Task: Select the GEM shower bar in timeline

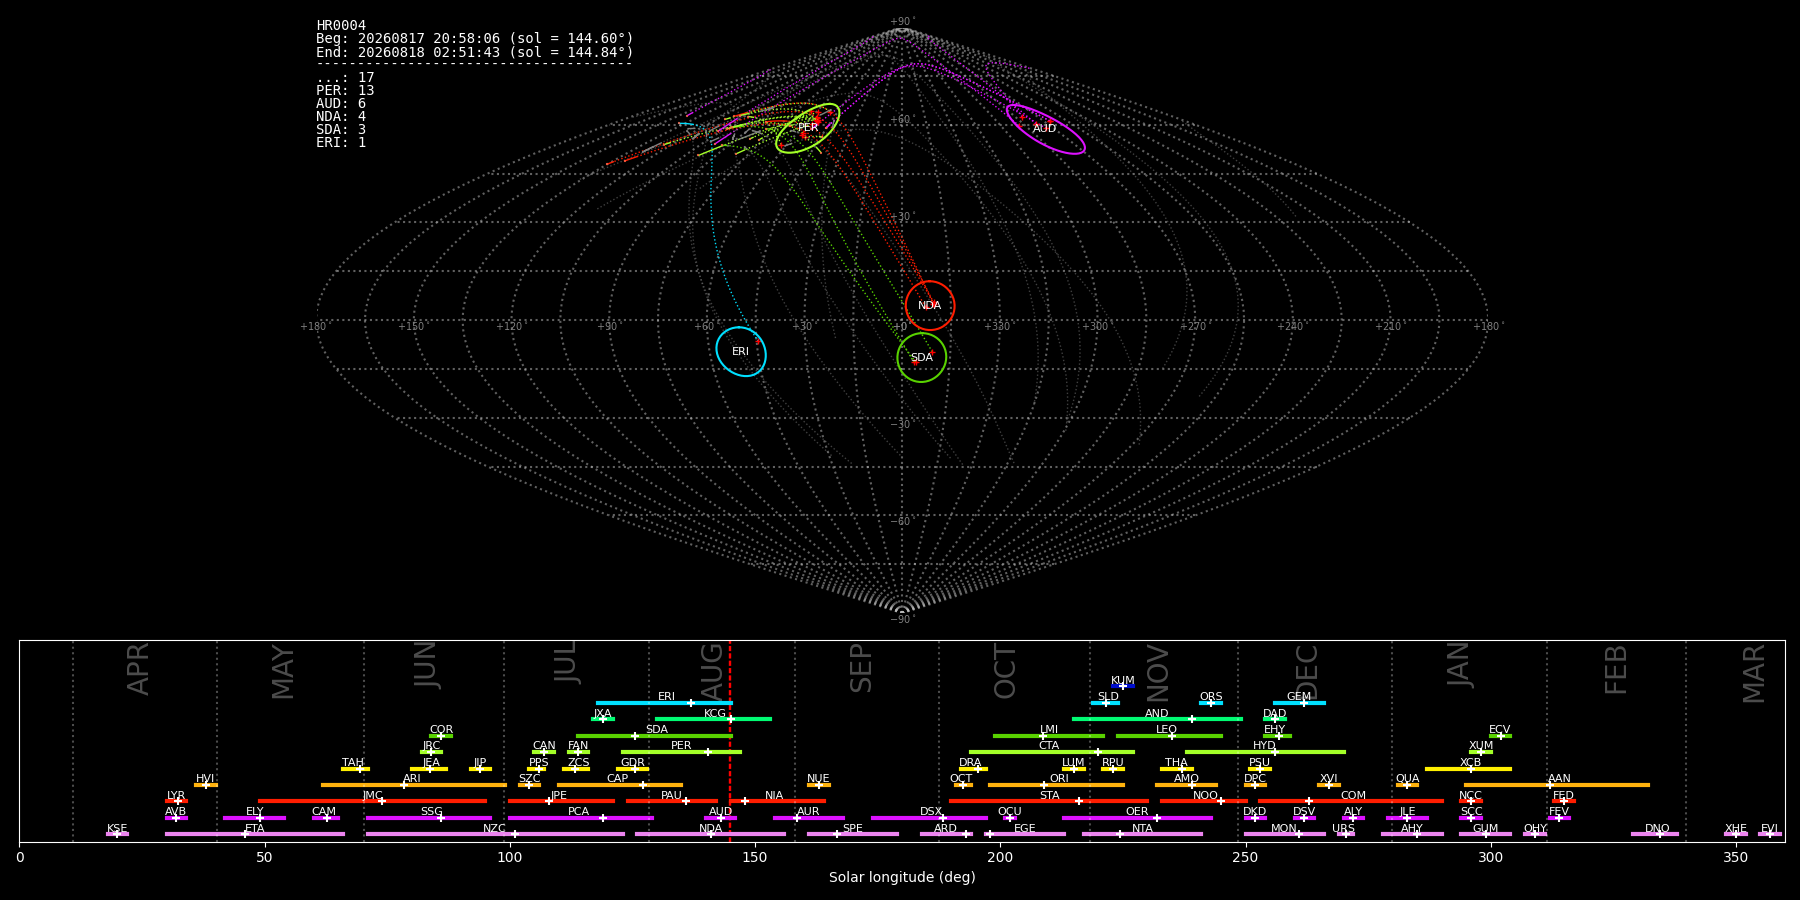Action: [1299, 703]
